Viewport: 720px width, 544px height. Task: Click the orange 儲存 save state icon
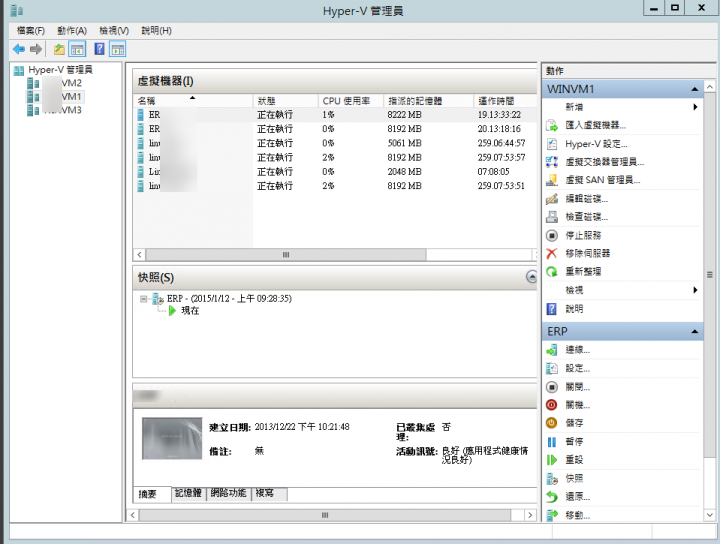tap(551, 423)
